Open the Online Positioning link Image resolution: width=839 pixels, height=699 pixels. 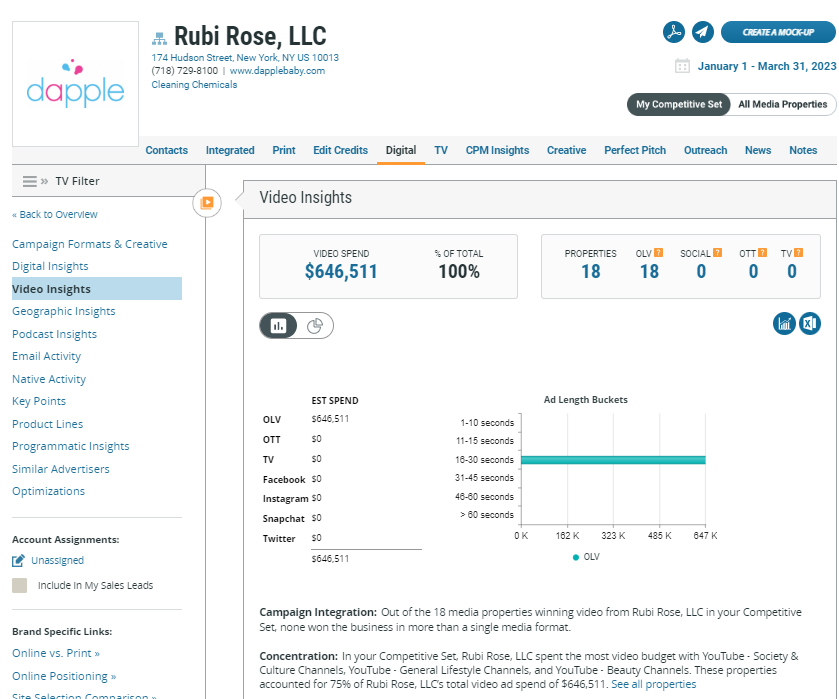tap(64, 677)
